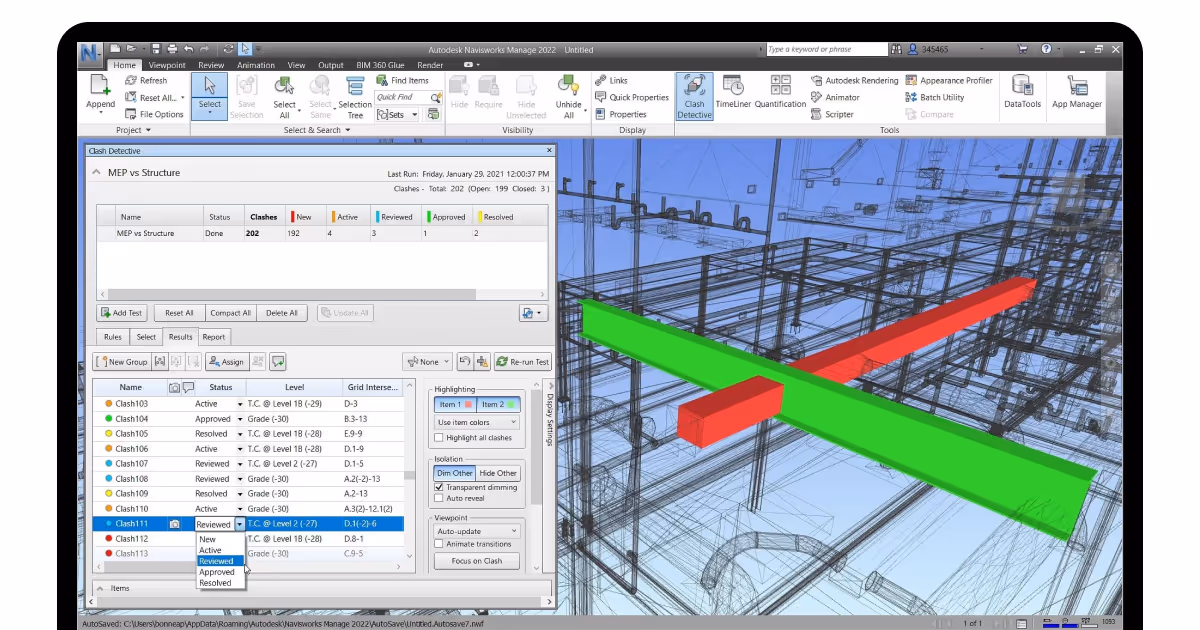Open Appearance Profiler
The image size is (1200, 630).
pyautogui.click(x=949, y=80)
